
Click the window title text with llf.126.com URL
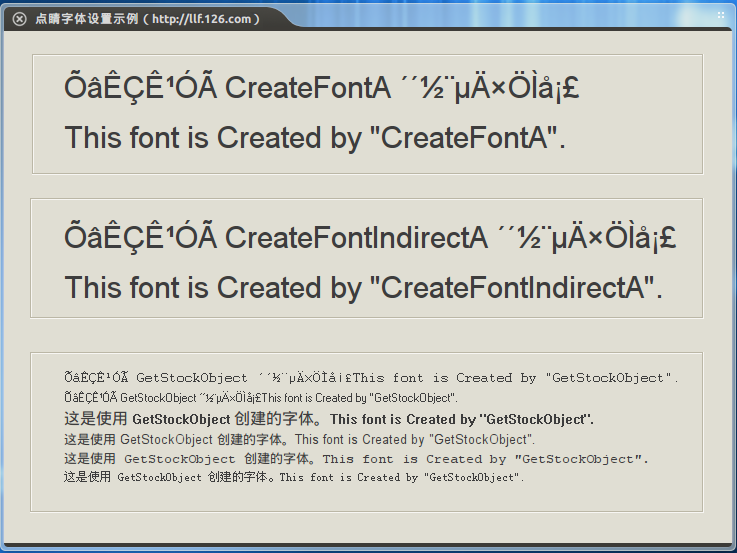click(x=148, y=19)
